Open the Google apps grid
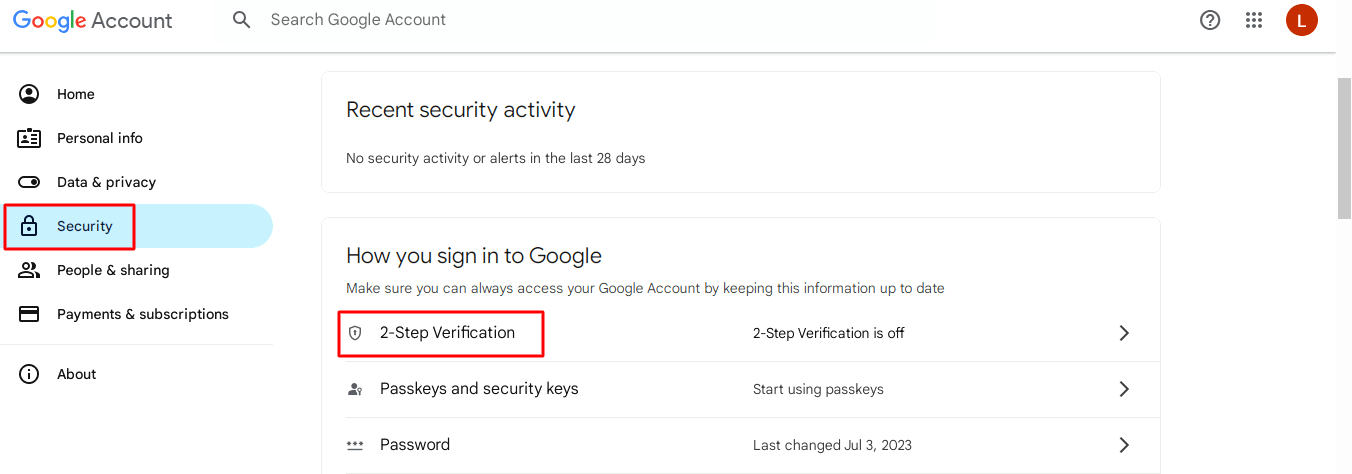Viewport: 1352px width, 474px height. pyautogui.click(x=1254, y=20)
